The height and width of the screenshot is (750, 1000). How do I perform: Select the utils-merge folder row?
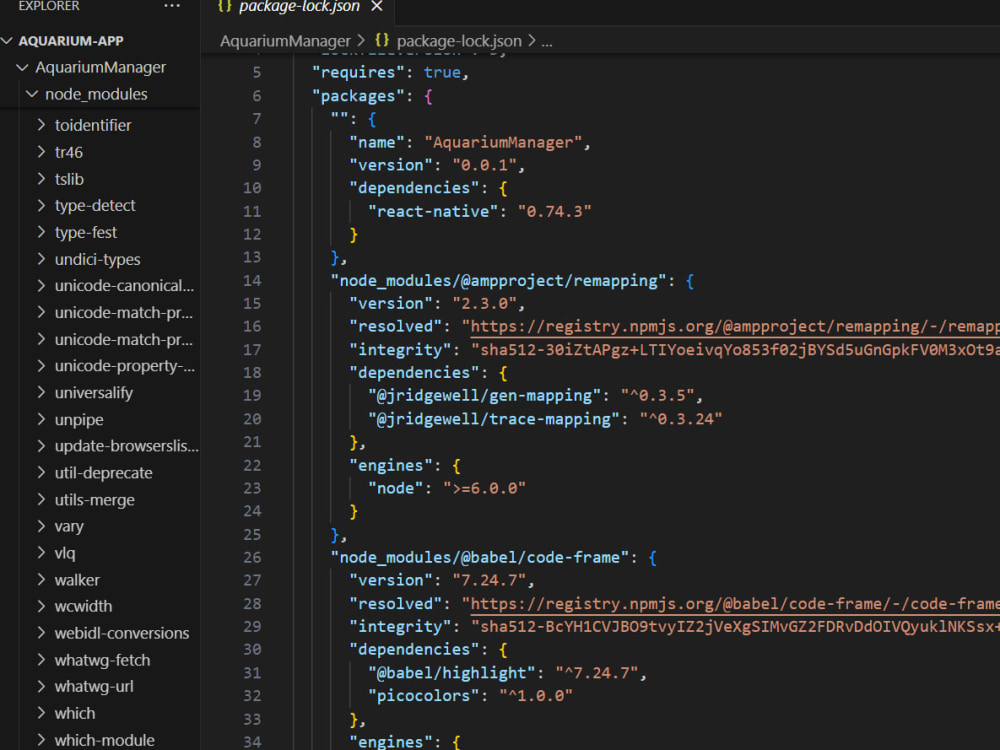pyautogui.click(x=100, y=500)
